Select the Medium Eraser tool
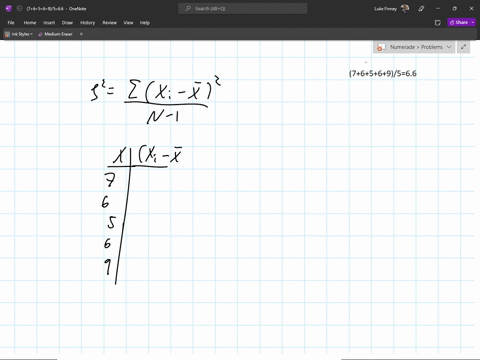The height and width of the screenshot is (360, 480). [56, 34]
